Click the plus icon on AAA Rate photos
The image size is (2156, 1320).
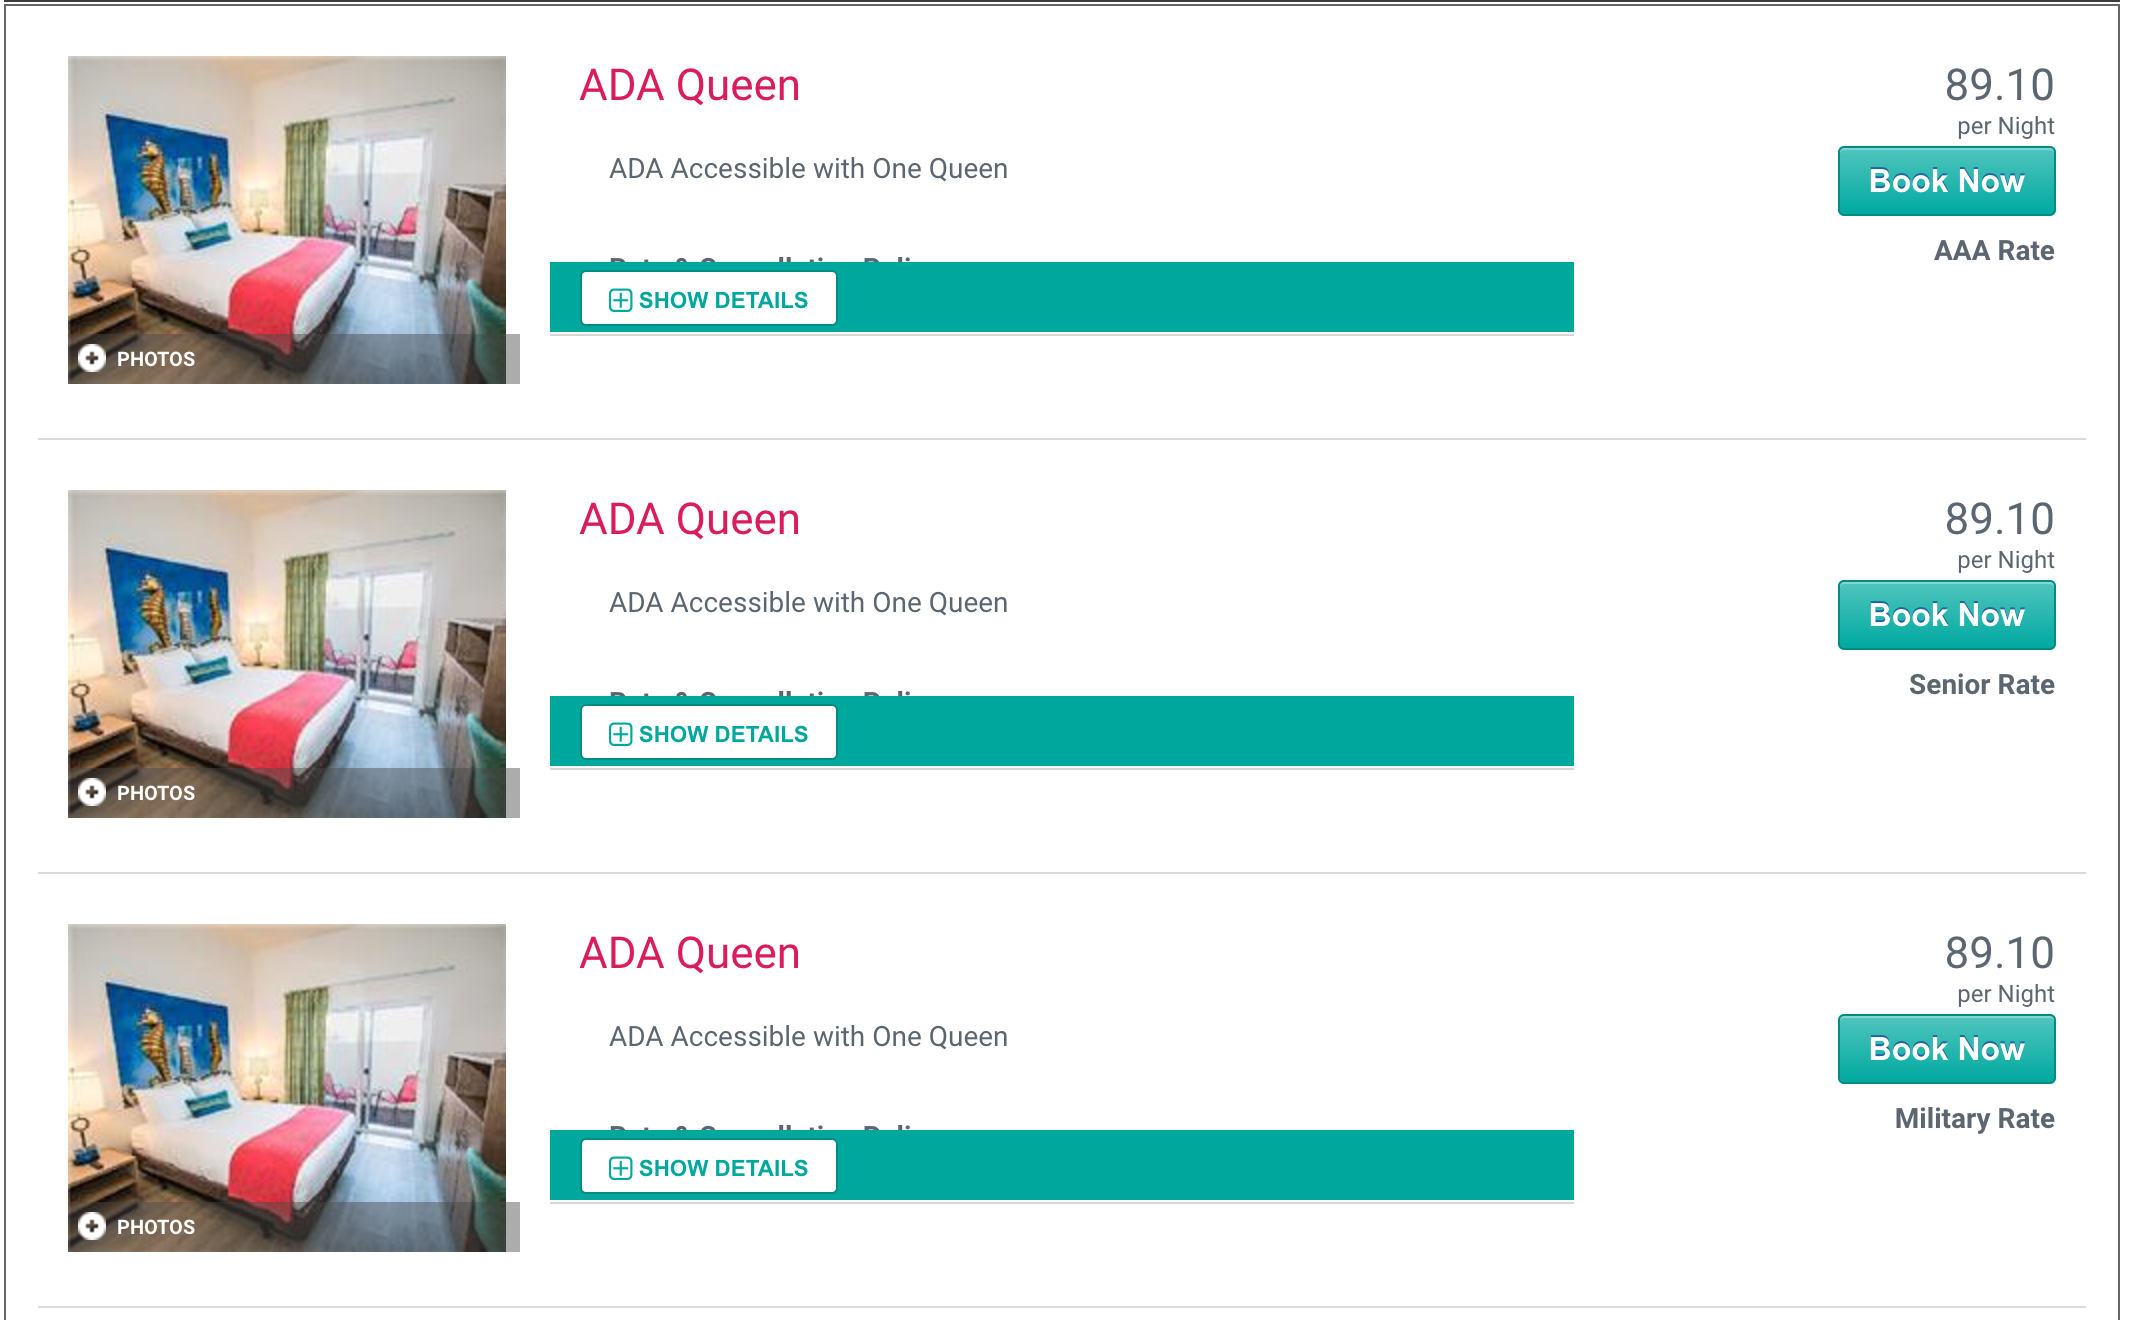point(92,359)
